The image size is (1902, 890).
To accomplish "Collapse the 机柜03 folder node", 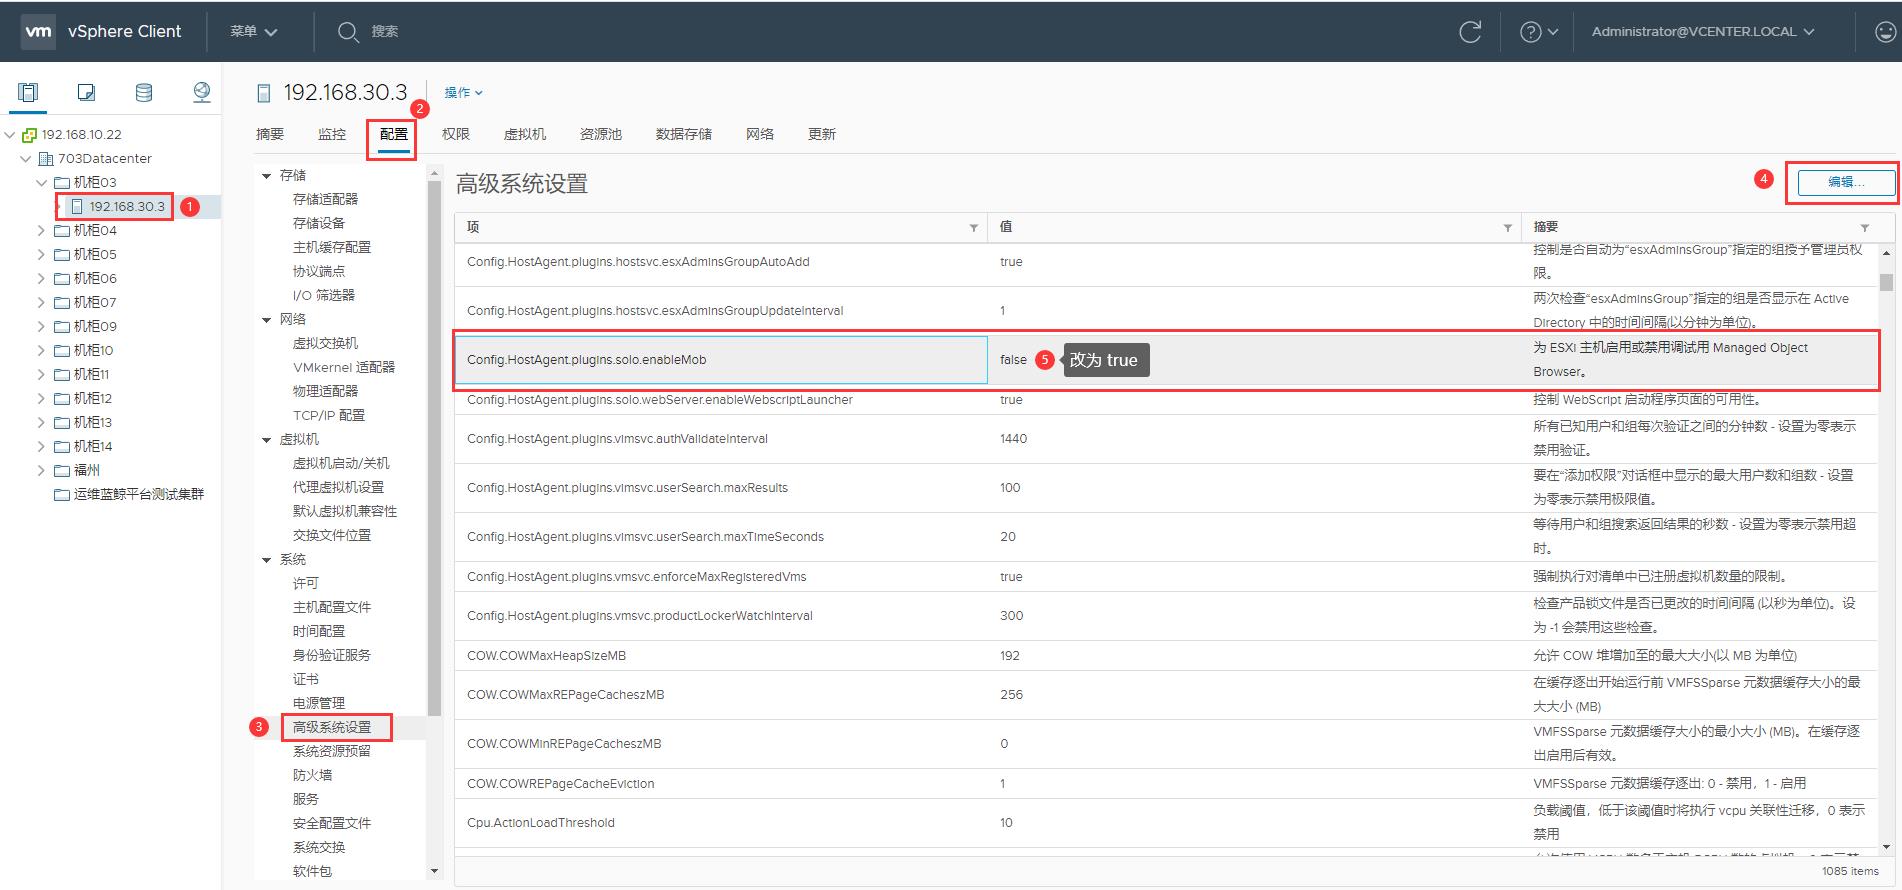I will tap(42, 183).
